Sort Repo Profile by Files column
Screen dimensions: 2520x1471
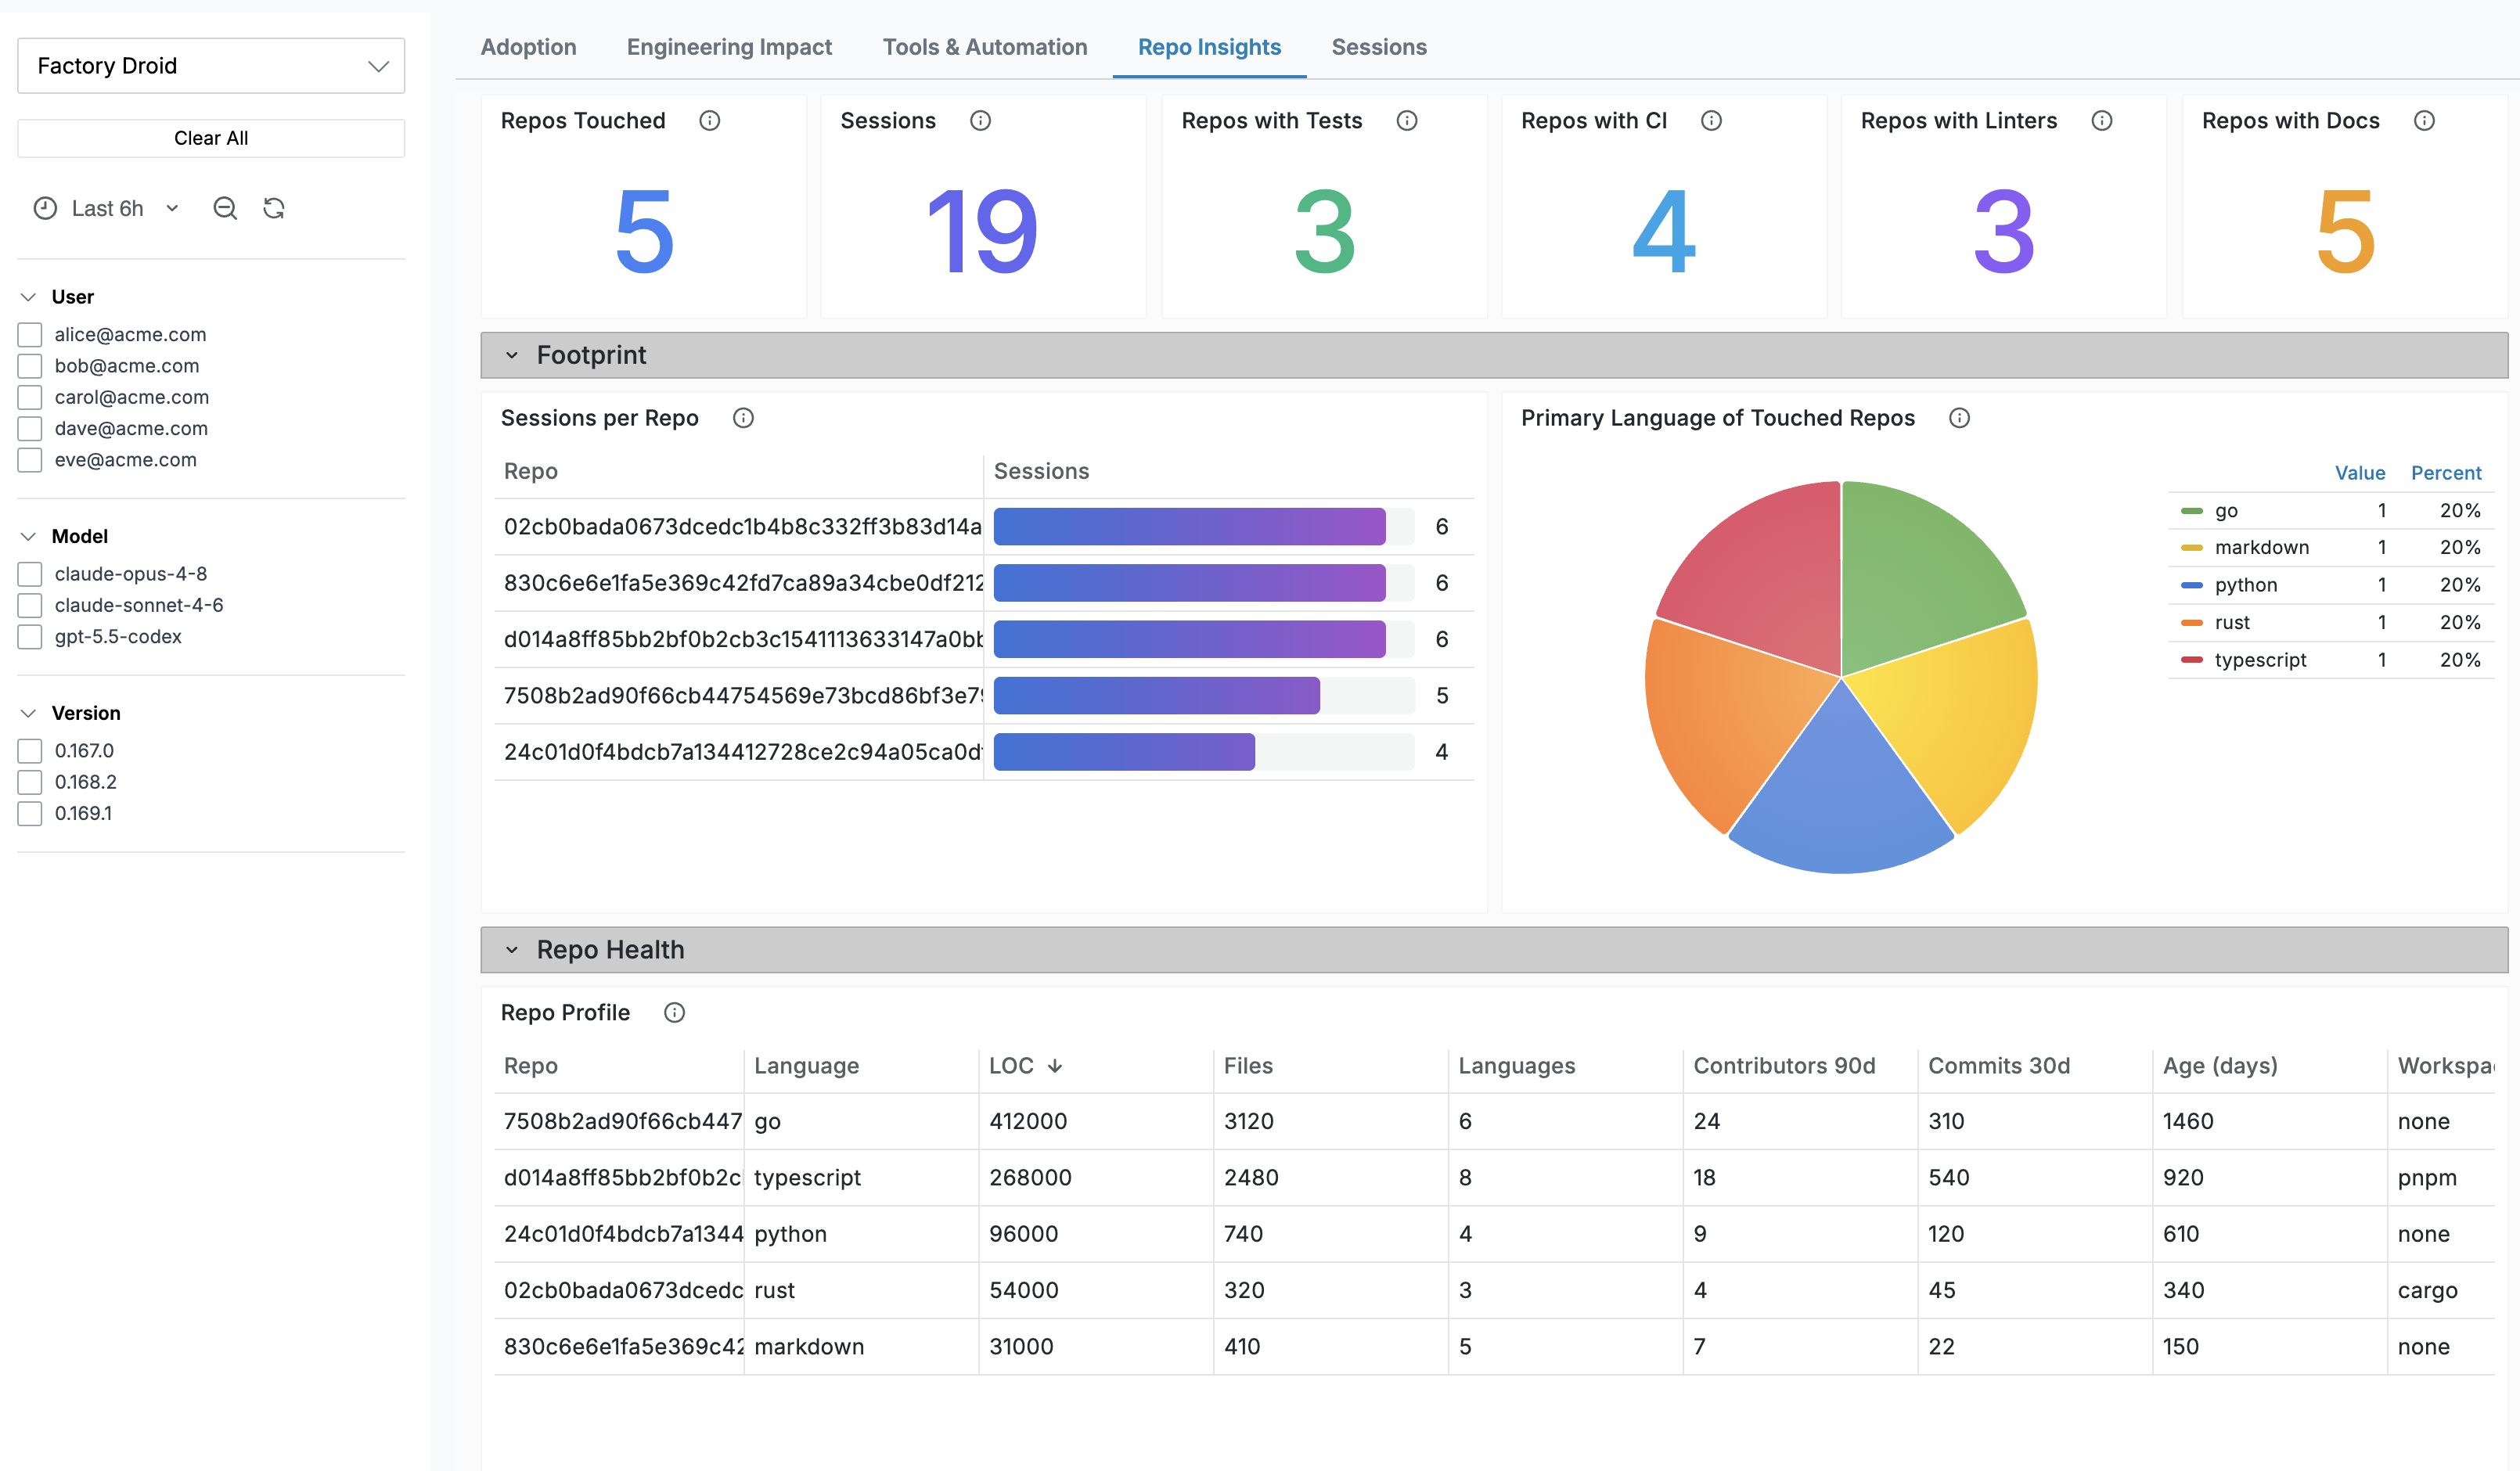tap(1248, 1066)
